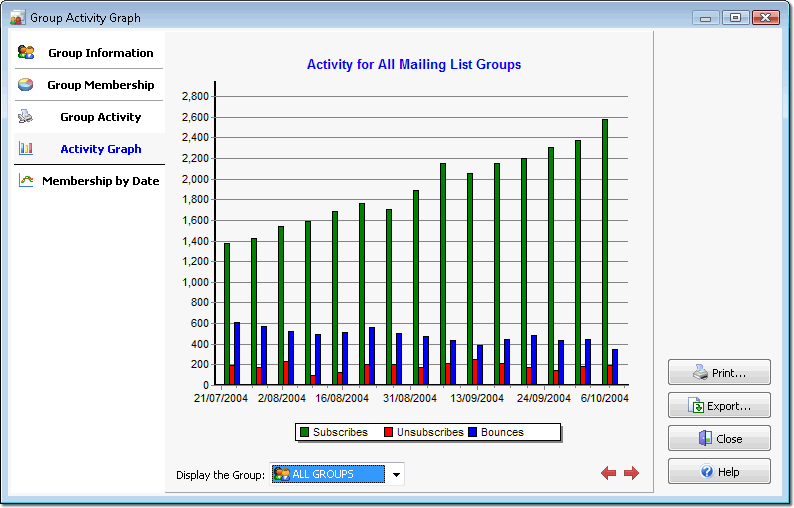The width and height of the screenshot is (794, 508).
Task: Click the blue Bounces legend swatch
Action: (x=472, y=432)
